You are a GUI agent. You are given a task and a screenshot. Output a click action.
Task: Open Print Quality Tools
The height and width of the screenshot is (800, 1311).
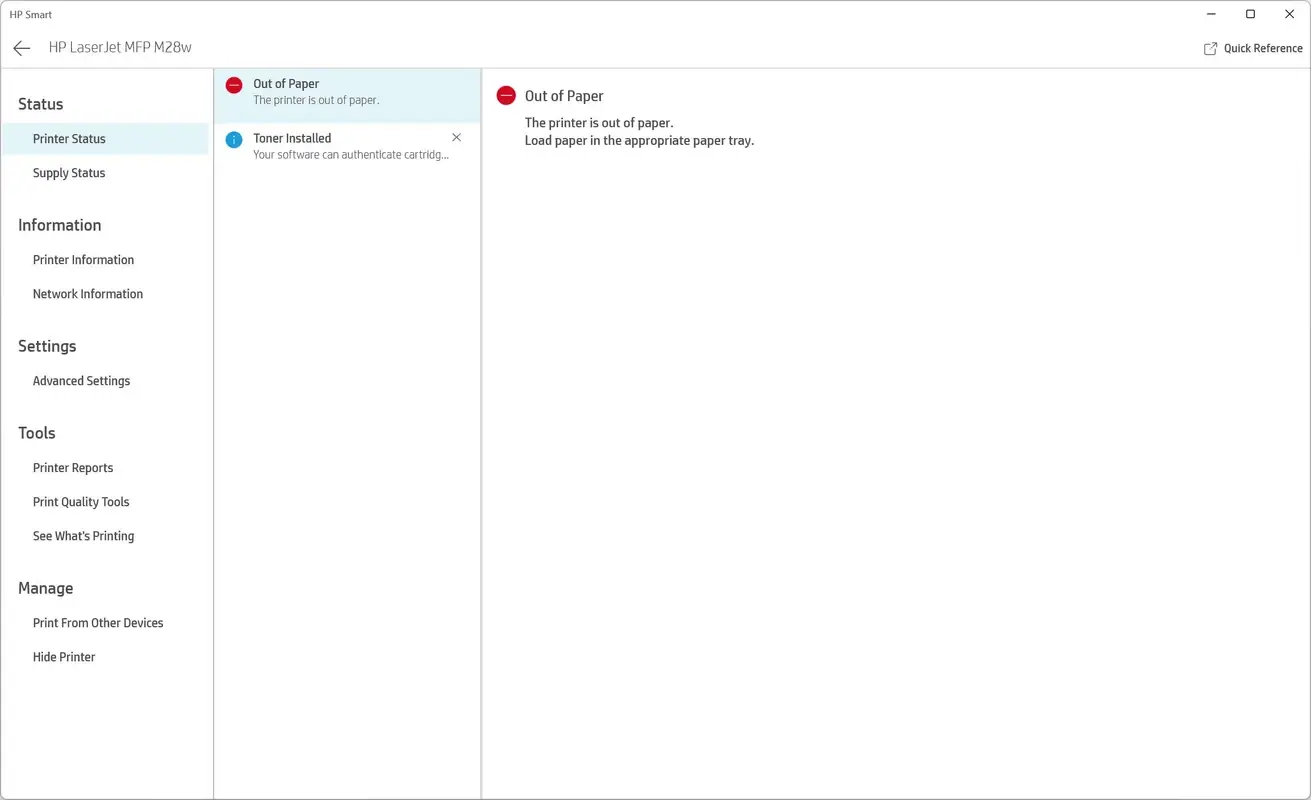(x=80, y=501)
